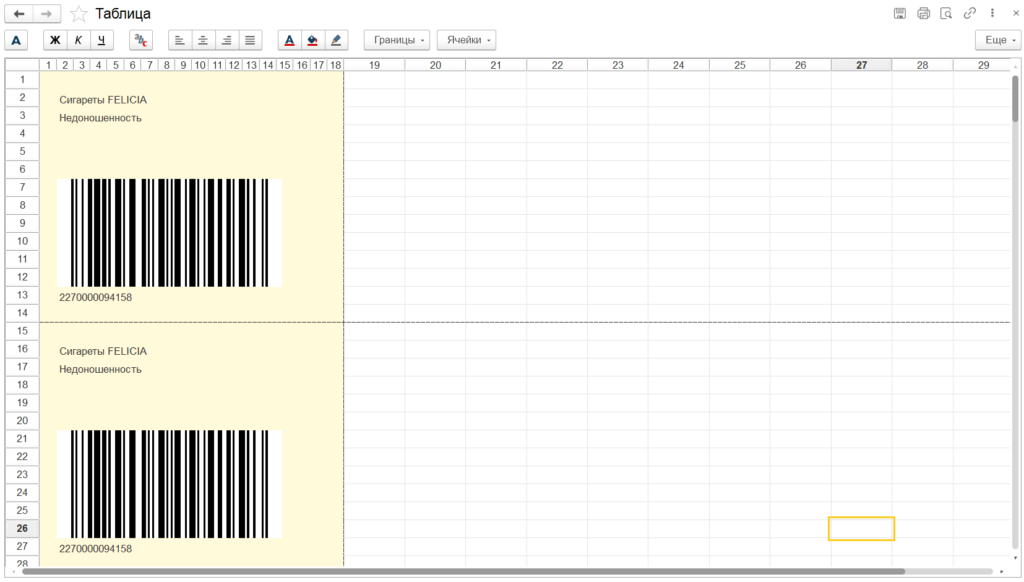Add Таблица to favorites with the star
The height and width of the screenshot is (582, 1024).
pyautogui.click(x=79, y=14)
